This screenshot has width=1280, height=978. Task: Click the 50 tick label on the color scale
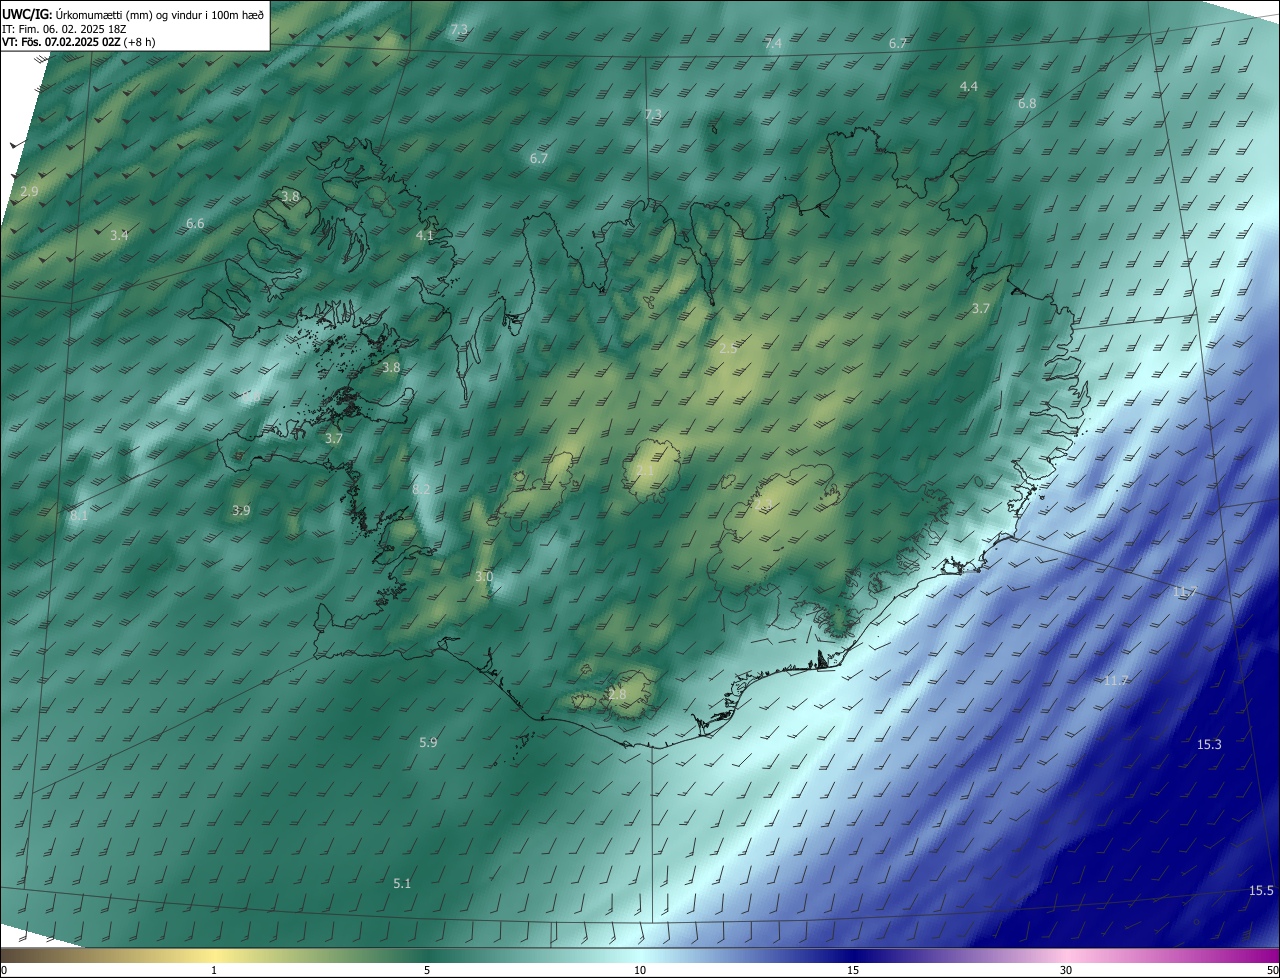pyautogui.click(x=1272, y=970)
